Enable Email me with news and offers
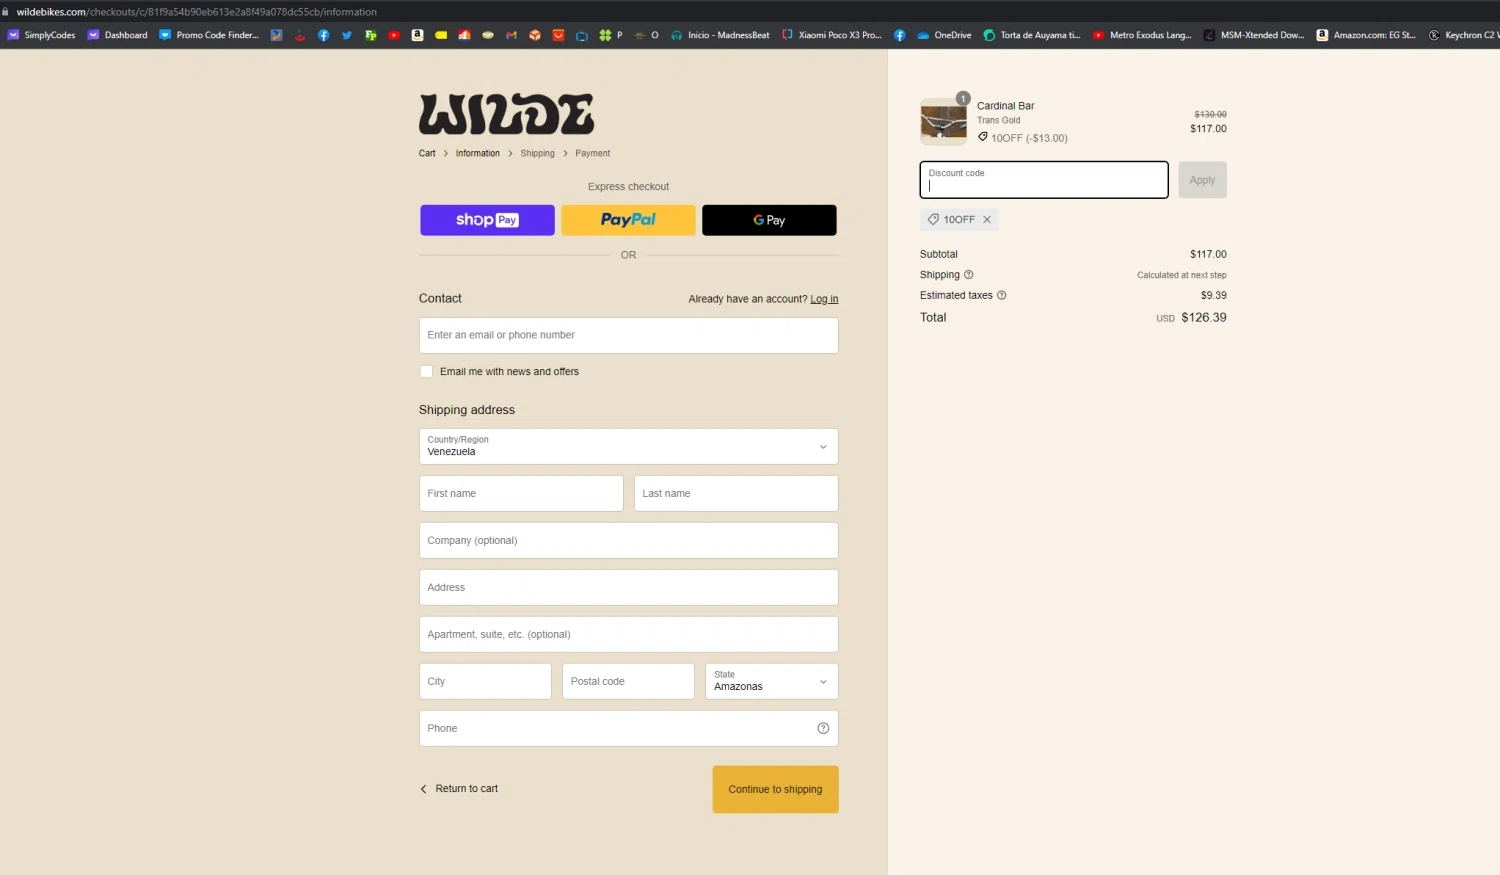1500x875 pixels. [427, 372]
